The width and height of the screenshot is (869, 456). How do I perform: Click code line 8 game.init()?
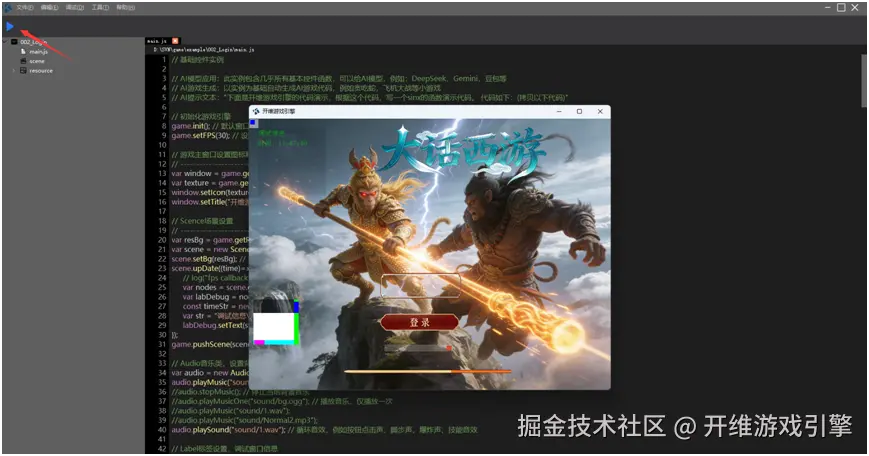(209, 126)
